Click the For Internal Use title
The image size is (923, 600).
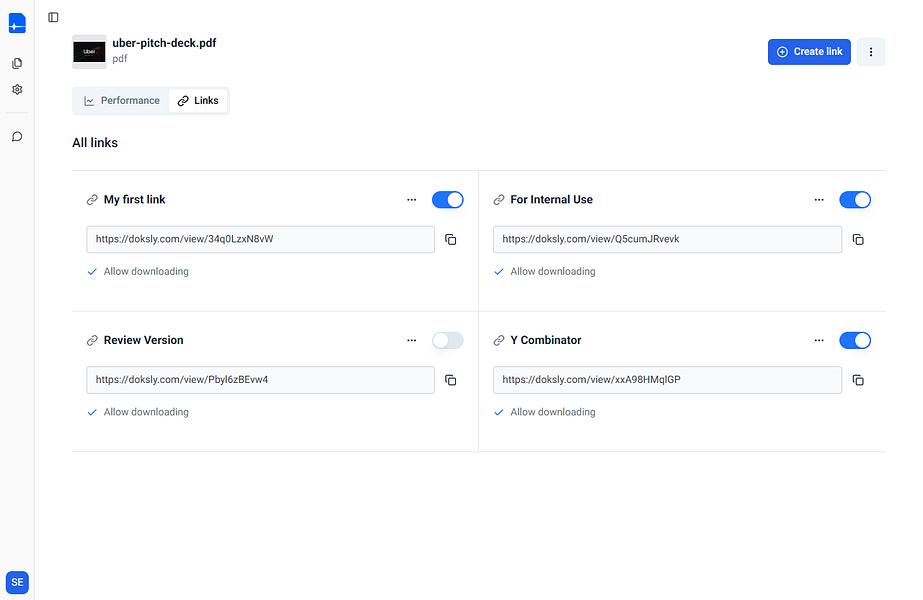552,200
